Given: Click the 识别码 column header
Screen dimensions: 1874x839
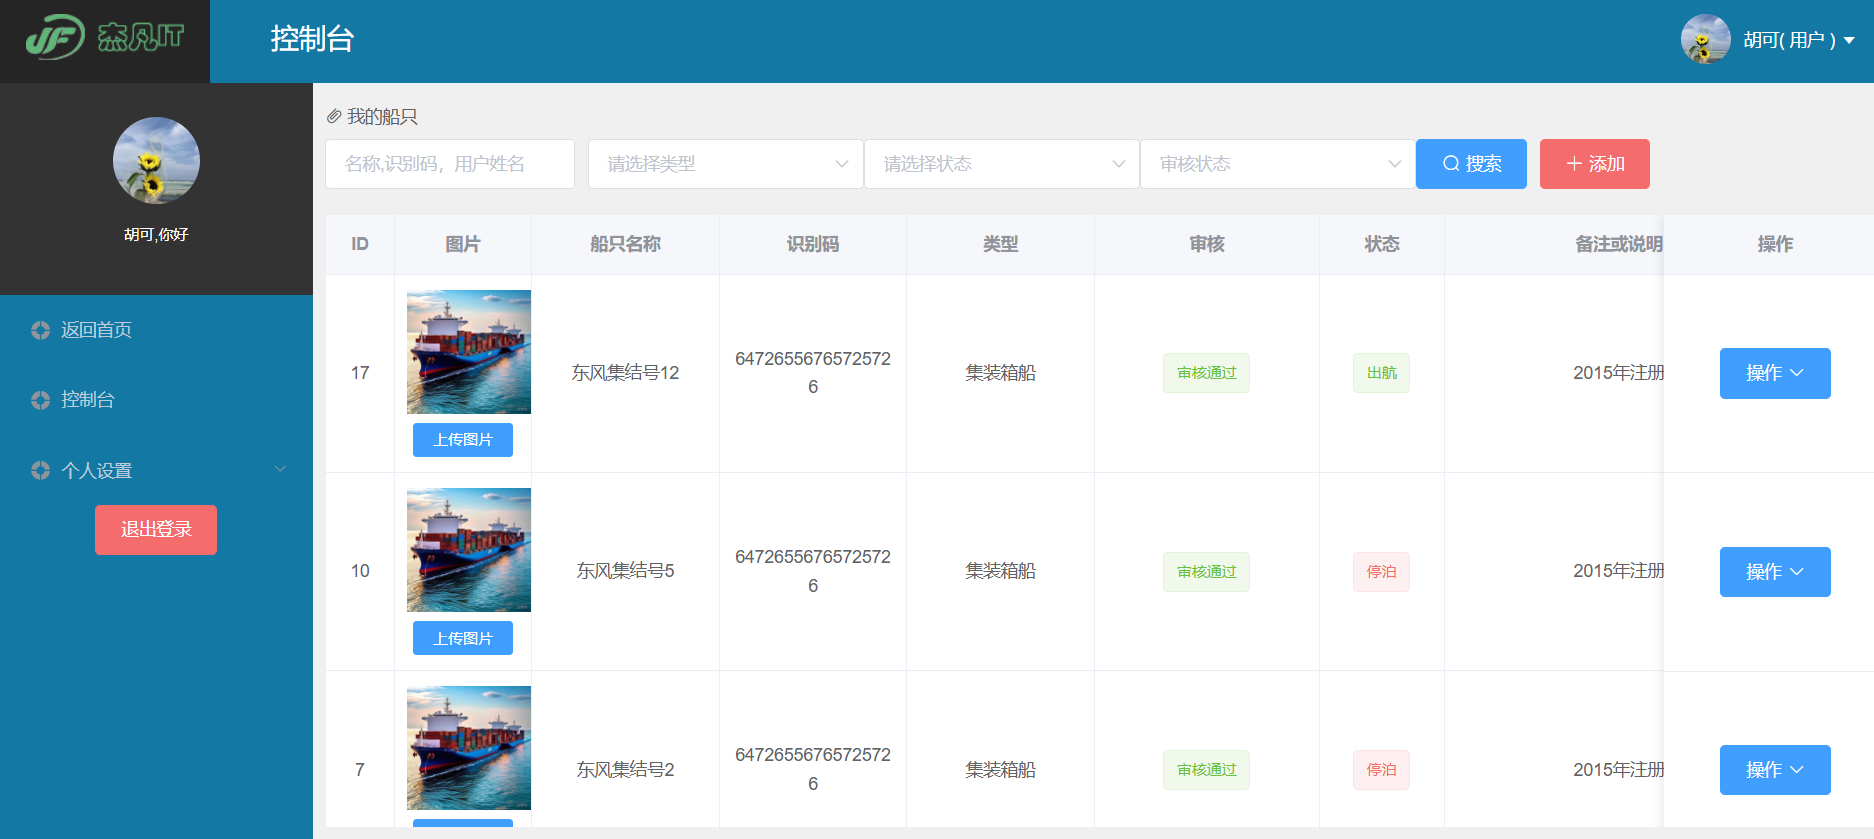Looking at the screenshot, I should tap(812, 244).
